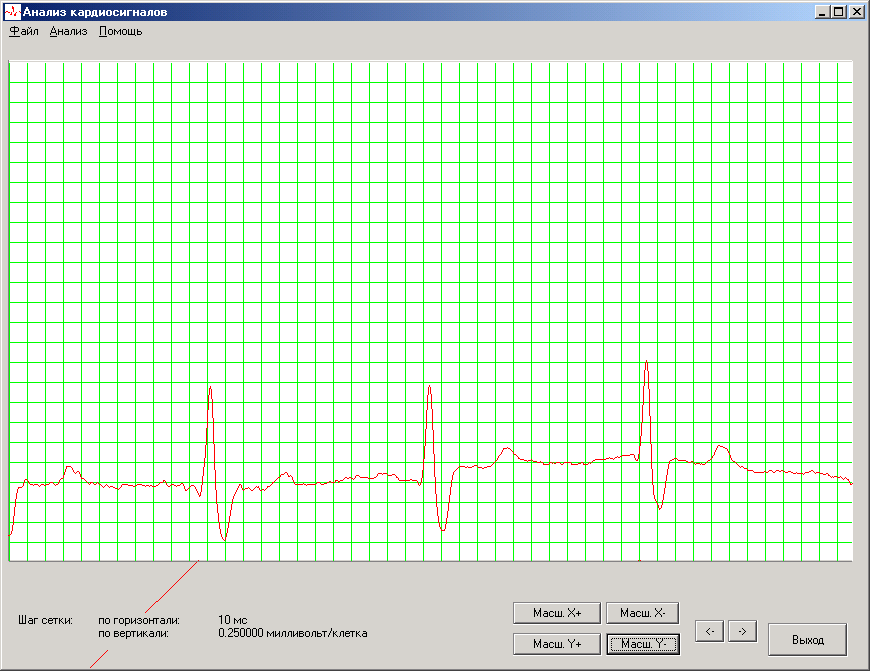This screenshot has height=671, width=870.
Task: Click the Масш. X+ button
Action: (x=557, y=613)
